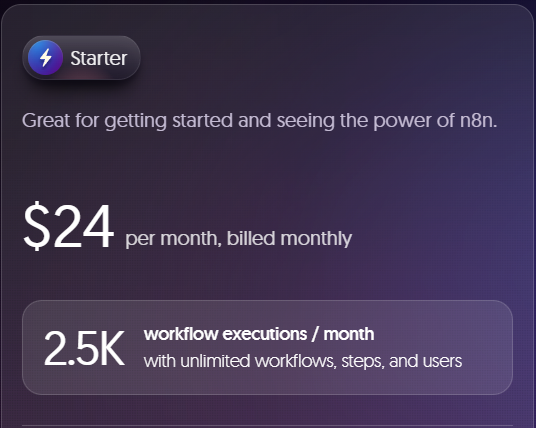This screenshot has width=536, height=428.
Task: Click empty area inside the executions box right edge
Action: tap(489, 347)
